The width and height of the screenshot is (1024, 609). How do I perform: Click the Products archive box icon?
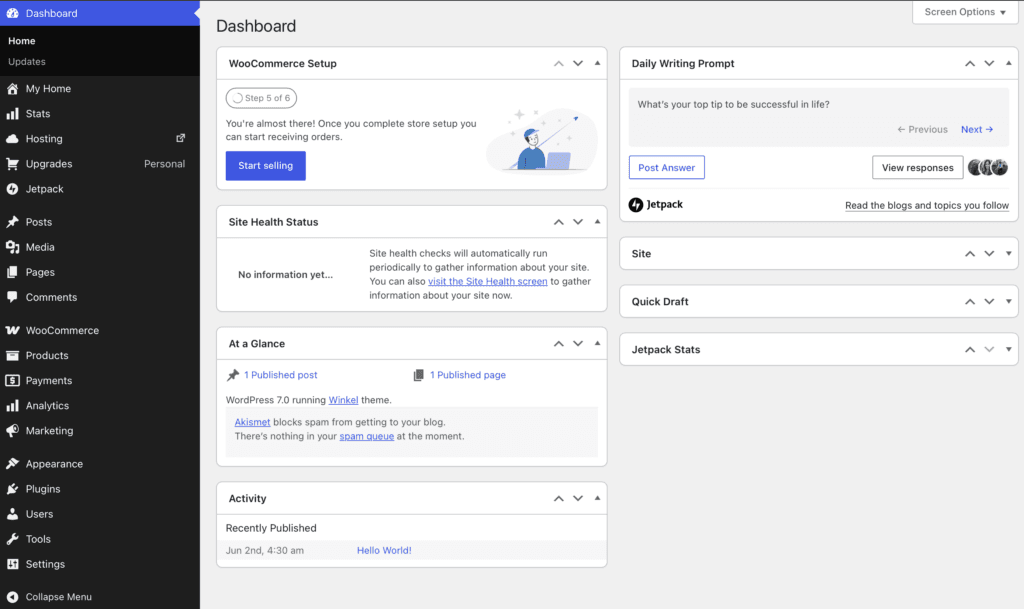coord(12,355)
